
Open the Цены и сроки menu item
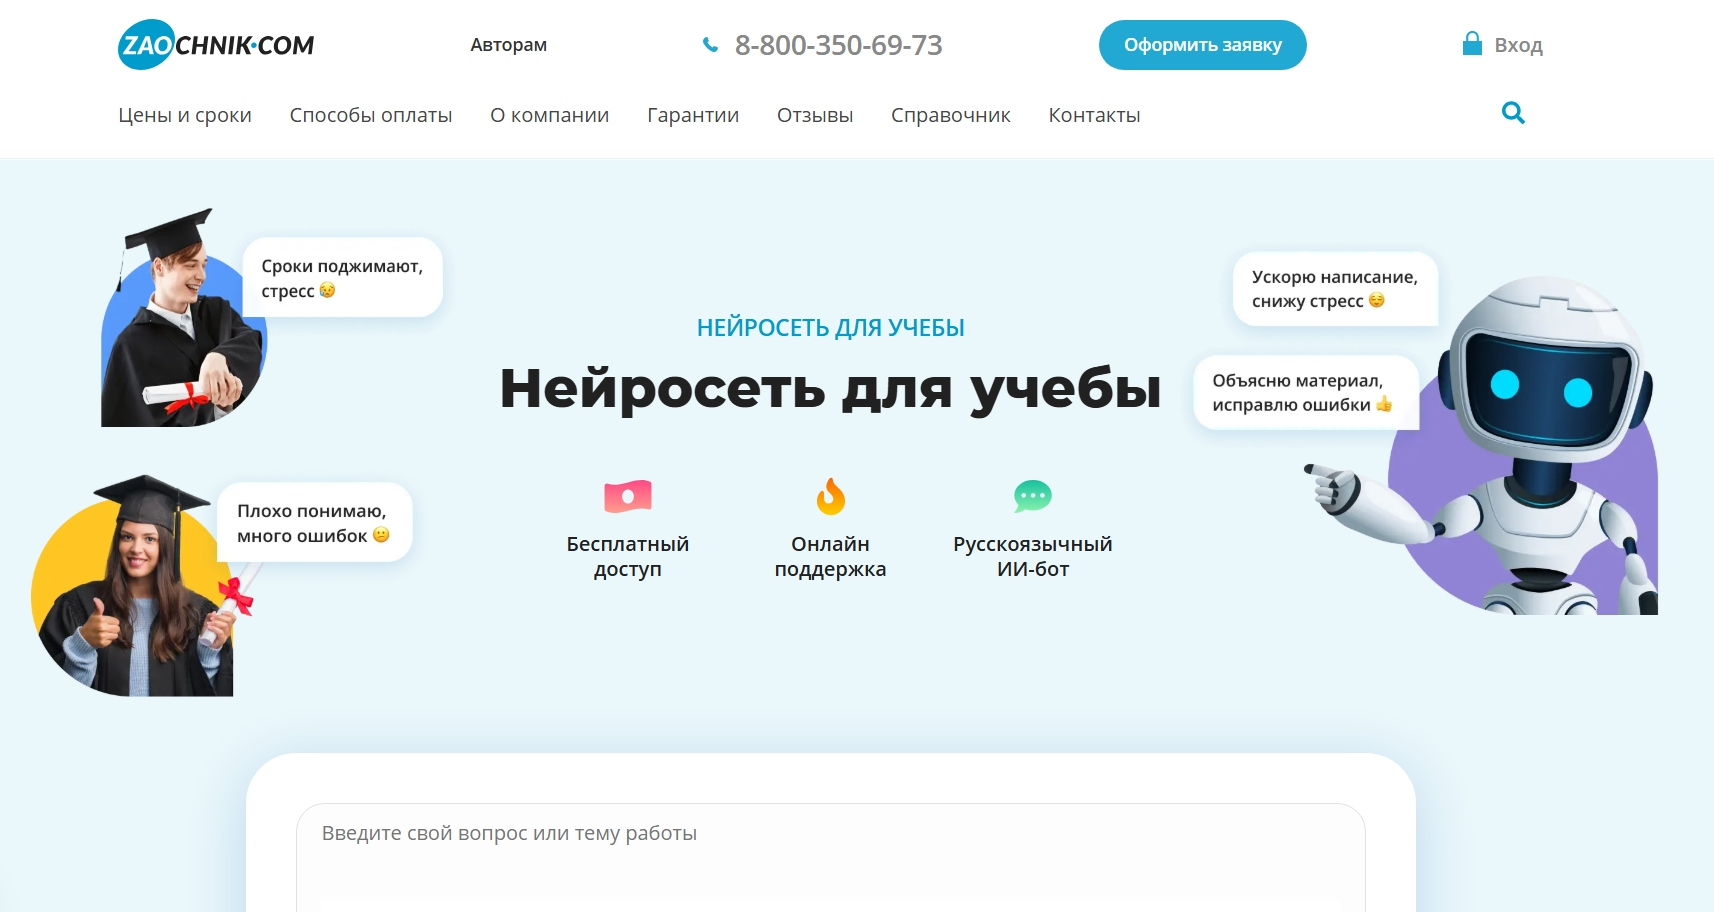[x=185, y=115]
